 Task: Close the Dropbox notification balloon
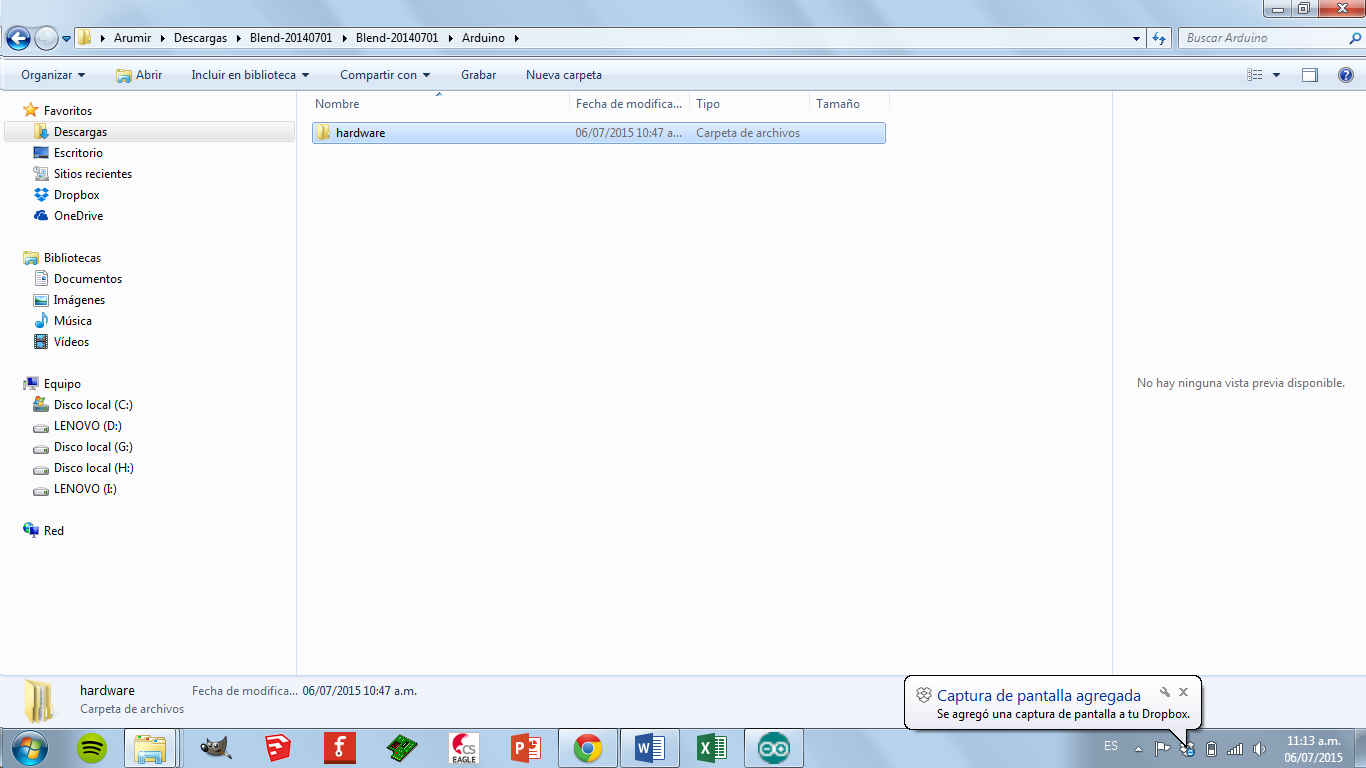pyautogui.click(x=1184, y=692)
